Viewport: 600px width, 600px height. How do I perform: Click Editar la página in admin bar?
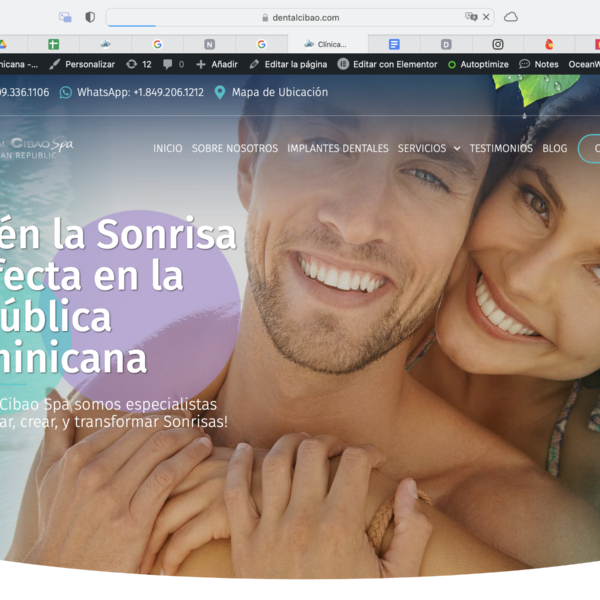288,64
